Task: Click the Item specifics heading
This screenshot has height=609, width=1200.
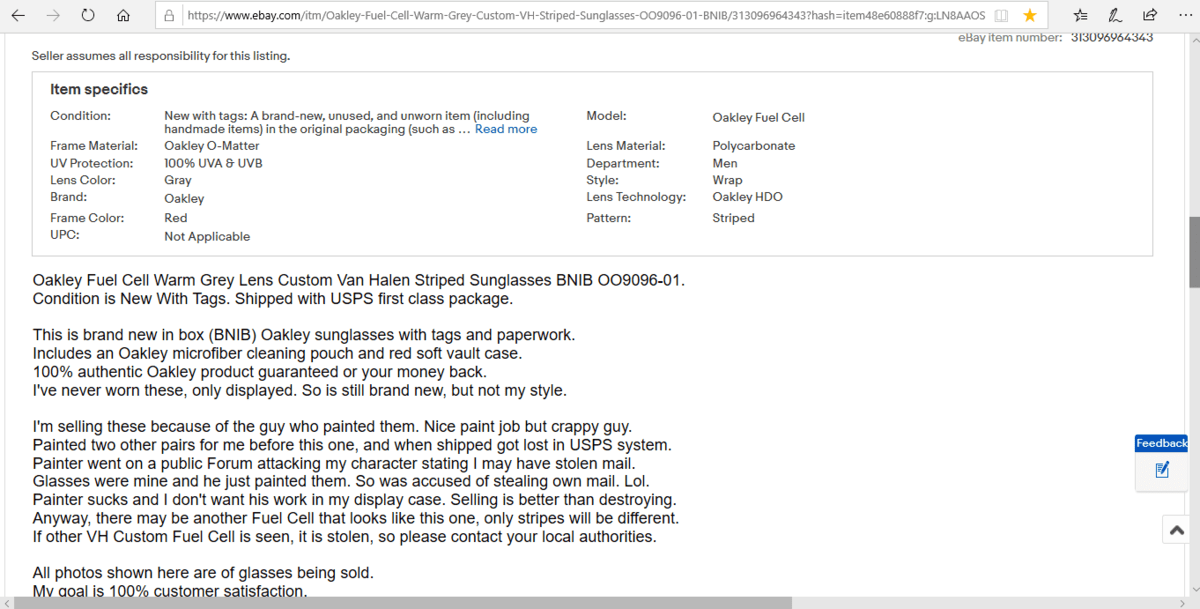Action: click(99, 90)
